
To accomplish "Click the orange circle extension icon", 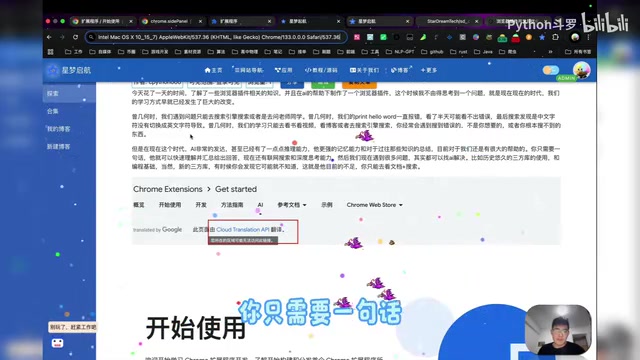I will [529, 37].
